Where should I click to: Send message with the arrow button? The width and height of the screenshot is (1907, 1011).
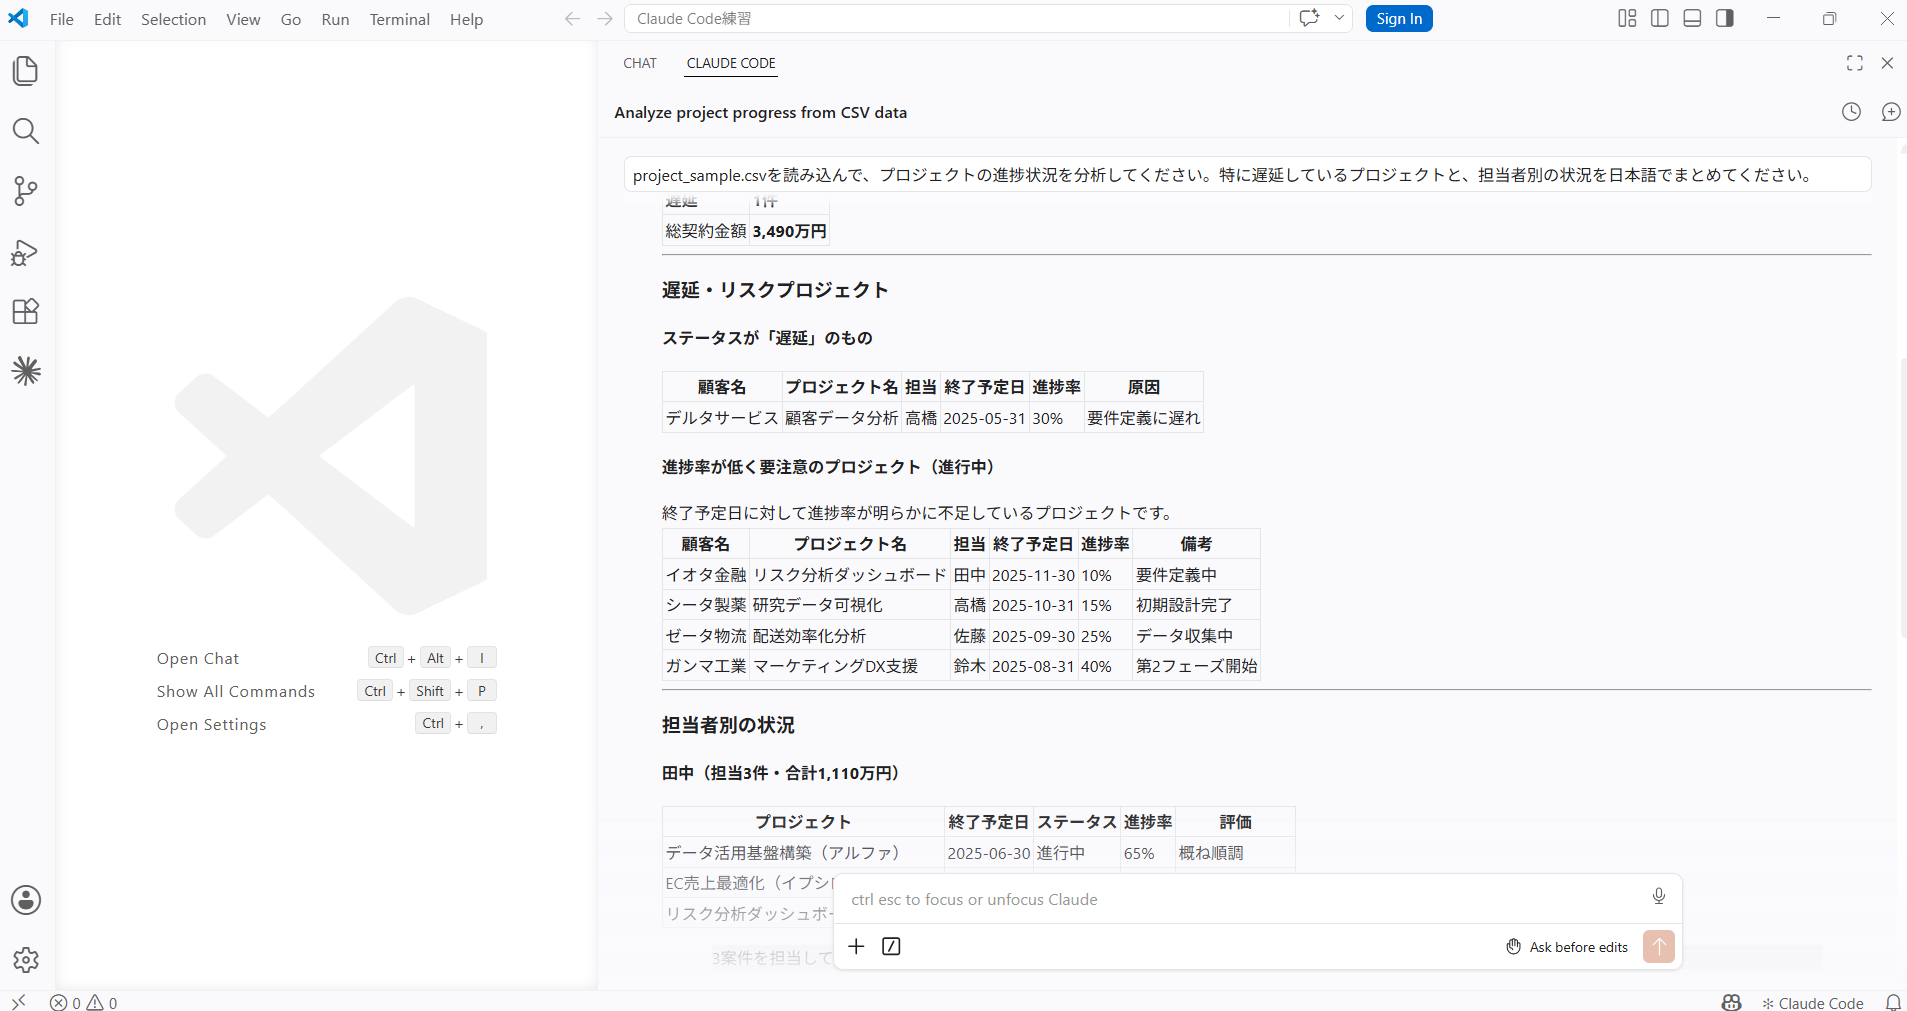[1659, 946]
